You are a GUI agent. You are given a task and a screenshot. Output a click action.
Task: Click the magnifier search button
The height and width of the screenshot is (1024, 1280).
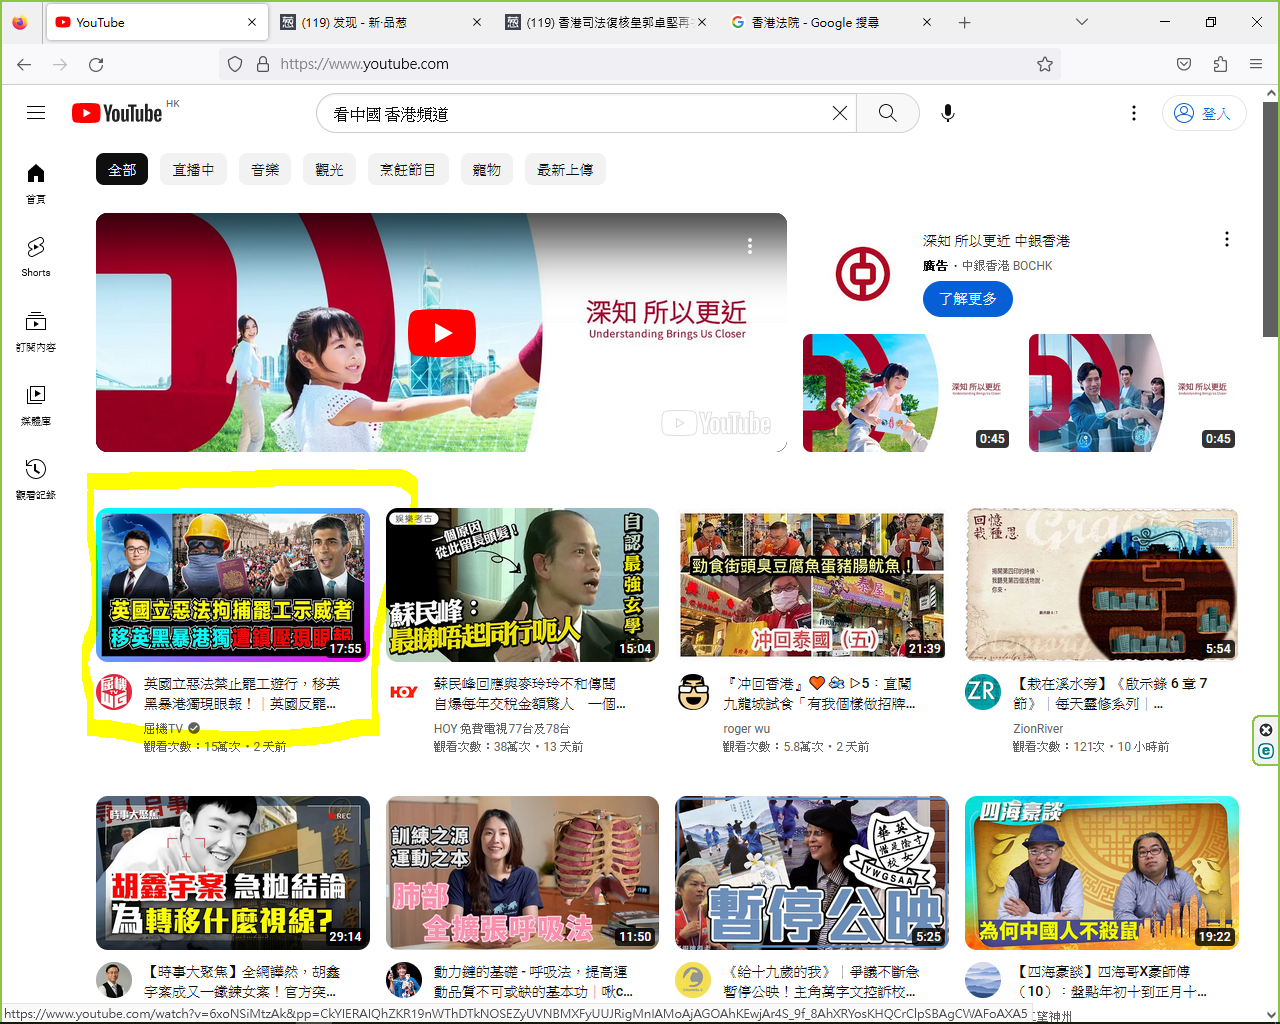(x=888, y=113)
